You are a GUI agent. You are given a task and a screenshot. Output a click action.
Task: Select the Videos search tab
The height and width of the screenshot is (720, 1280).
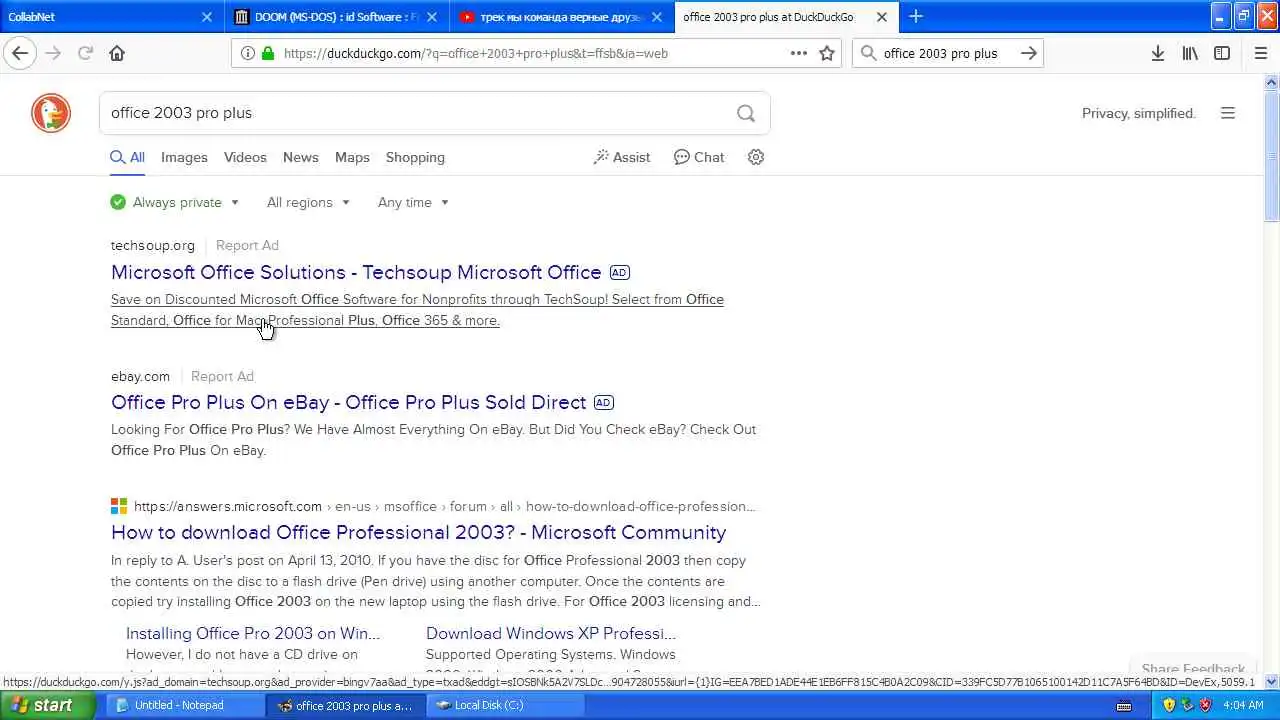coord(245,157)
